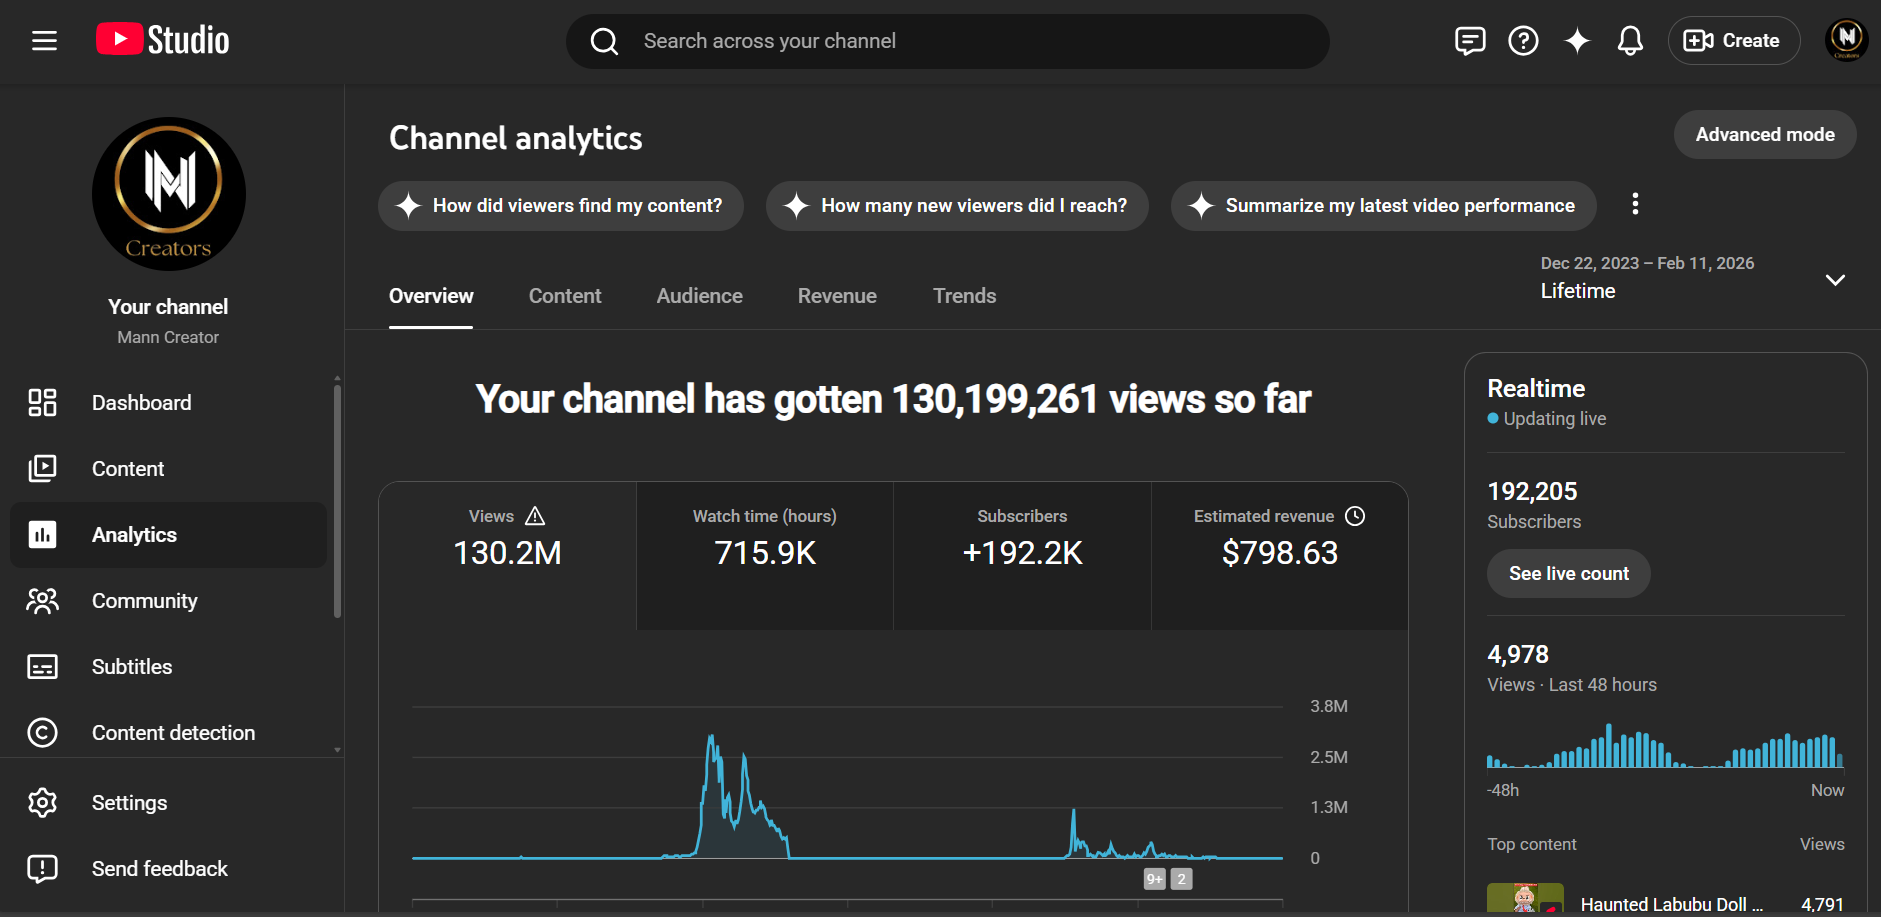Click the sparkle Ask Studio icon in header
The width and height of the screenshot is (1881, 917).
1577,41
